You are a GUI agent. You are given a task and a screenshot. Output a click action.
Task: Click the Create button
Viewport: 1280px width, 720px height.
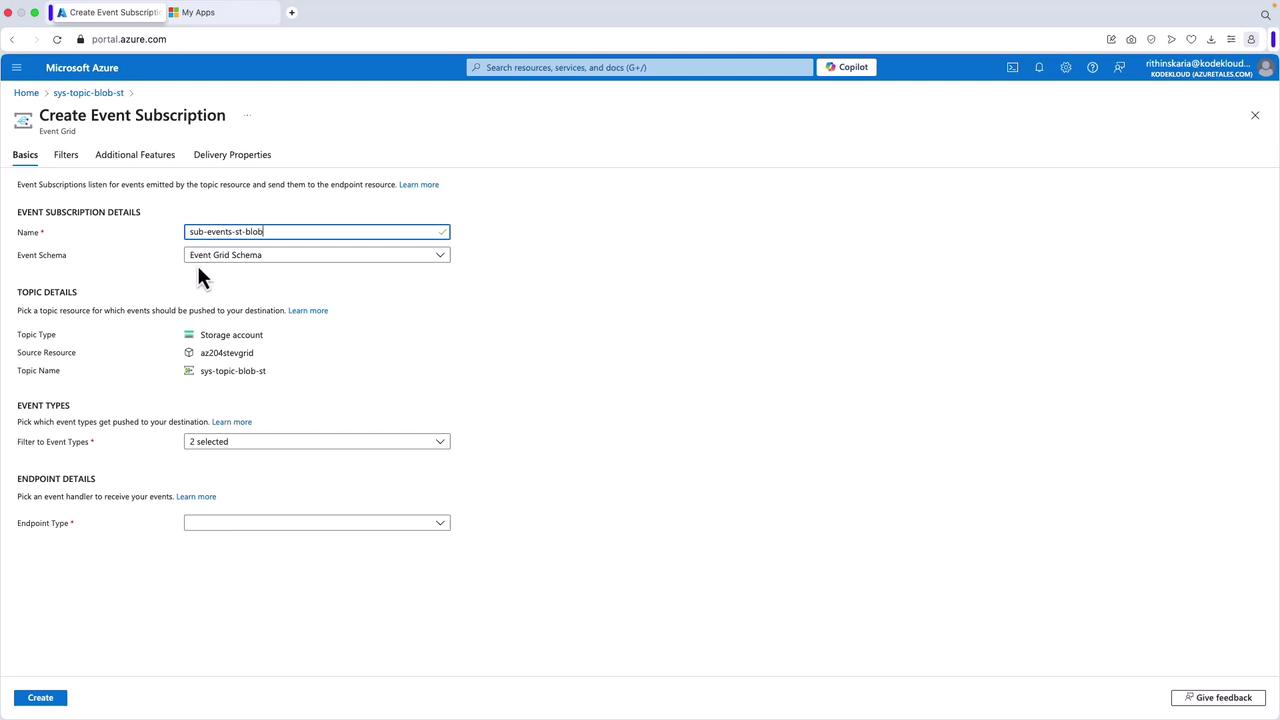pos(40,698)
